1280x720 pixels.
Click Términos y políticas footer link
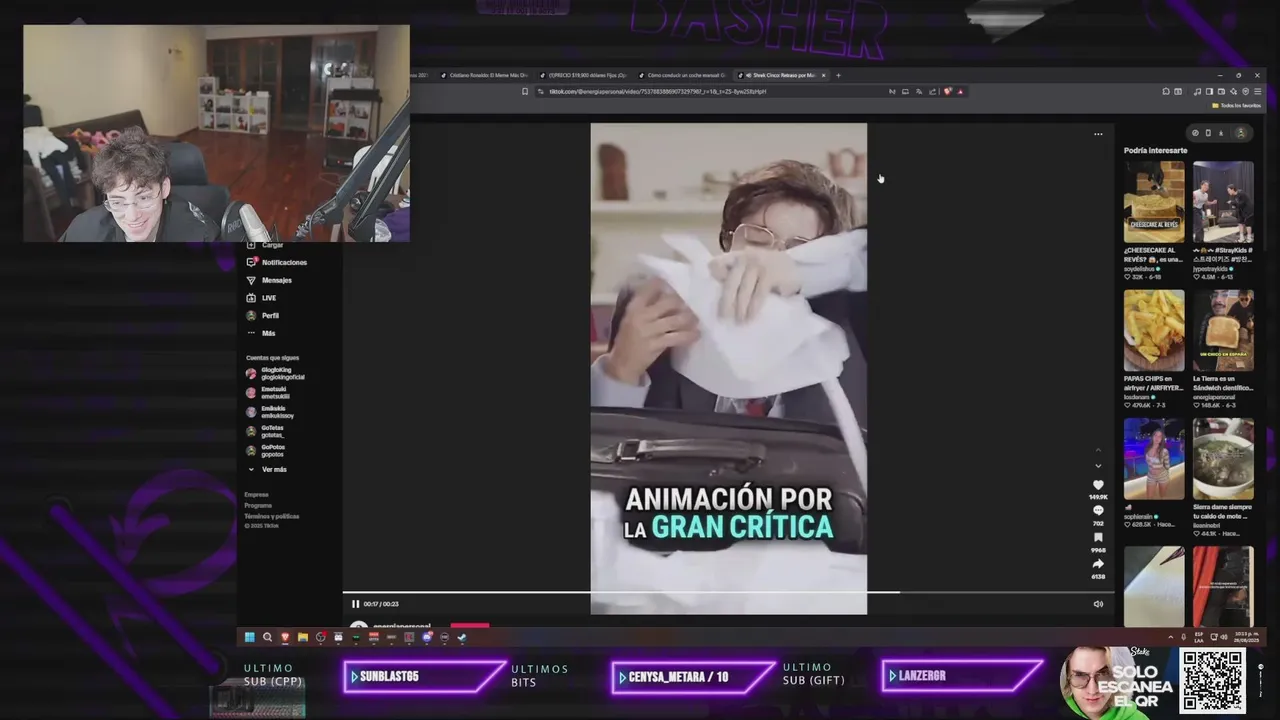[x=272, y=516]
